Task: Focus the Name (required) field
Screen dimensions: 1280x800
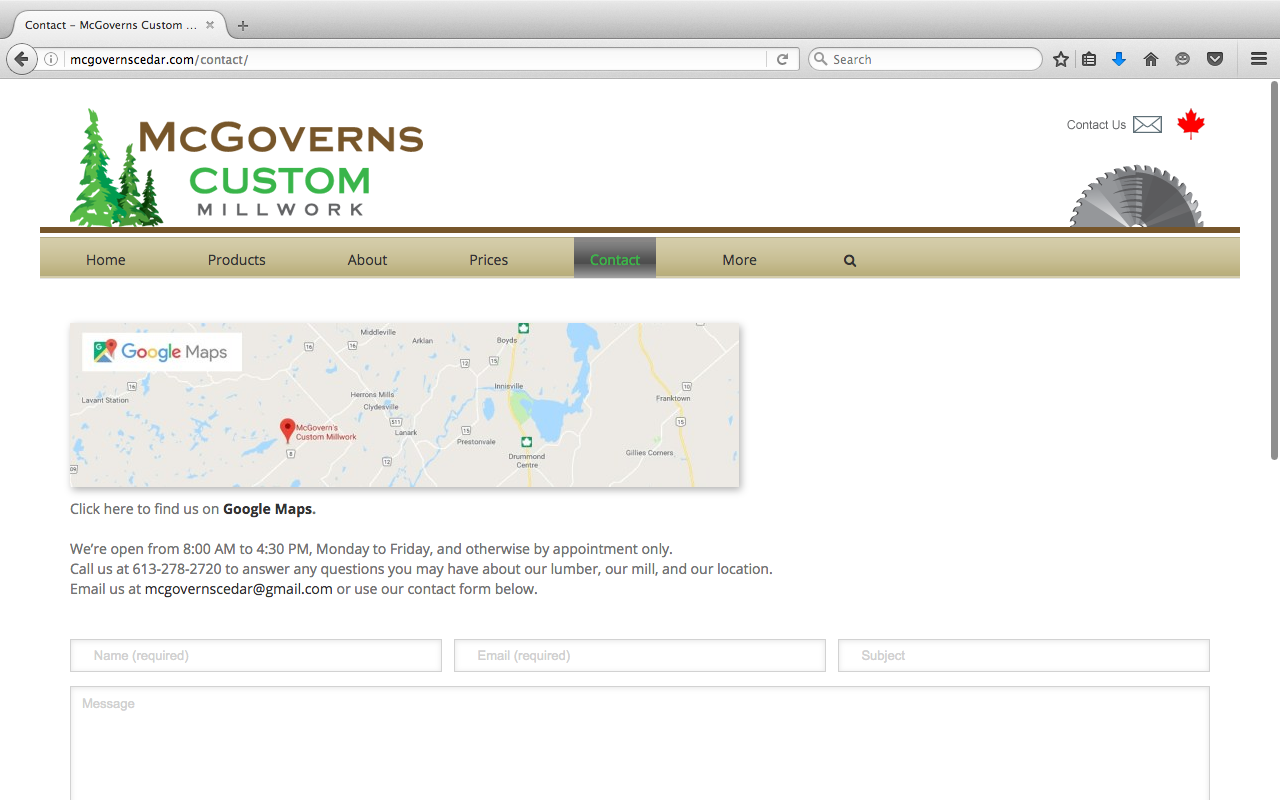Action: [256, 656]
